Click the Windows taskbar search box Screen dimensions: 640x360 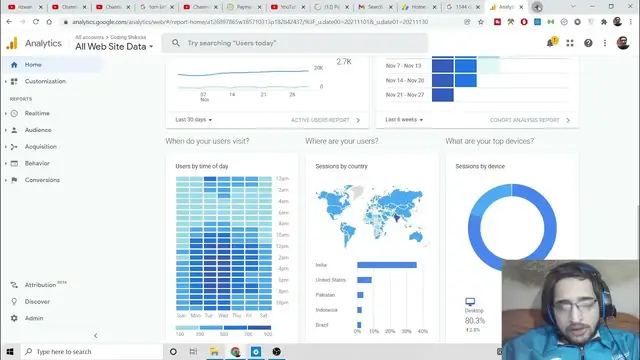91,351
